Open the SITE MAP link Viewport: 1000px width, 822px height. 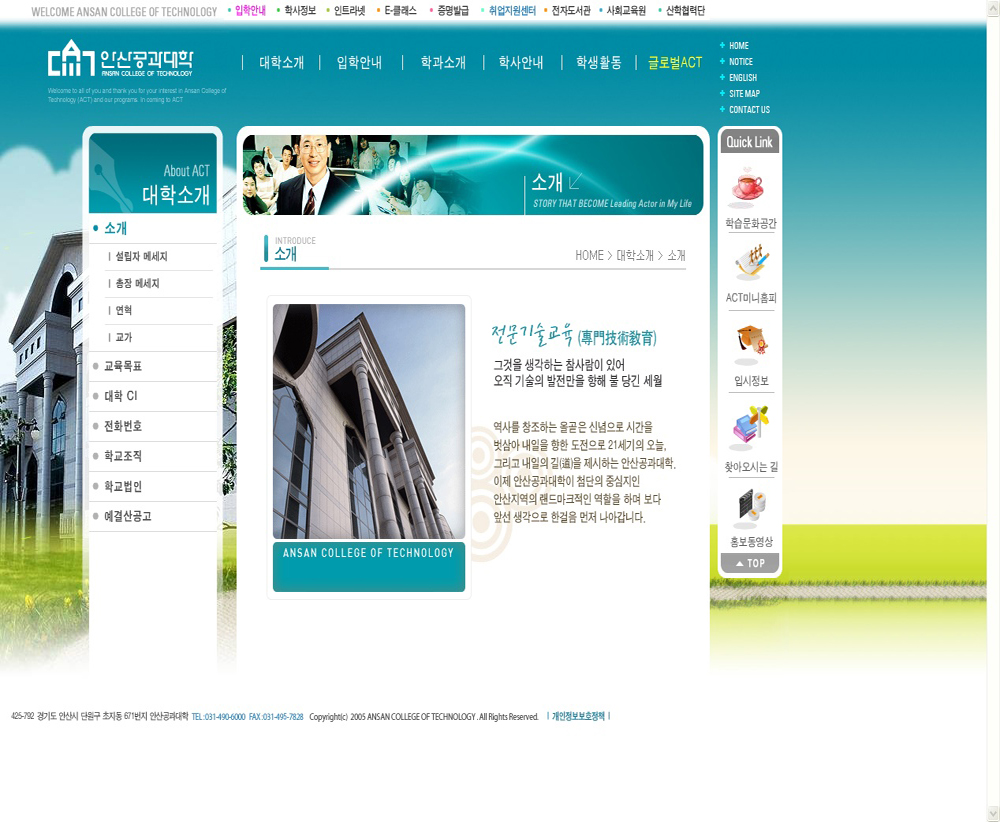[744, 94]
